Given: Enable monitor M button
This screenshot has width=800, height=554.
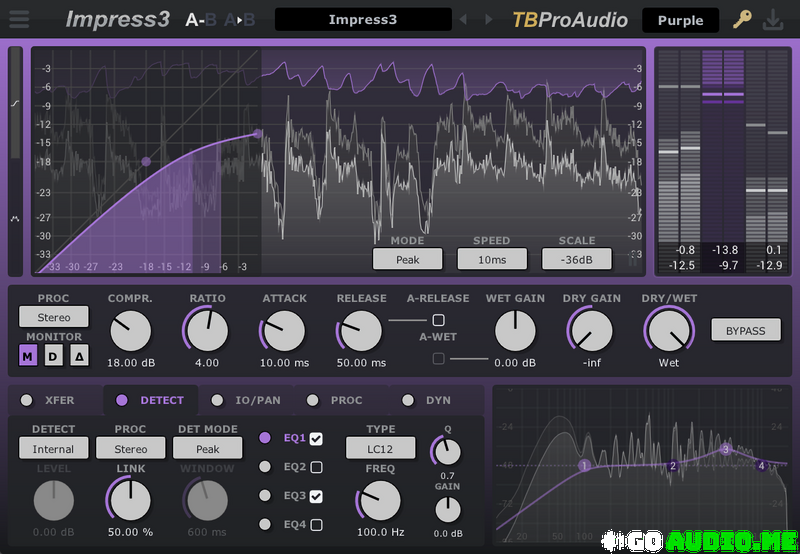Looking at the screenshot, I should point(28,356).
